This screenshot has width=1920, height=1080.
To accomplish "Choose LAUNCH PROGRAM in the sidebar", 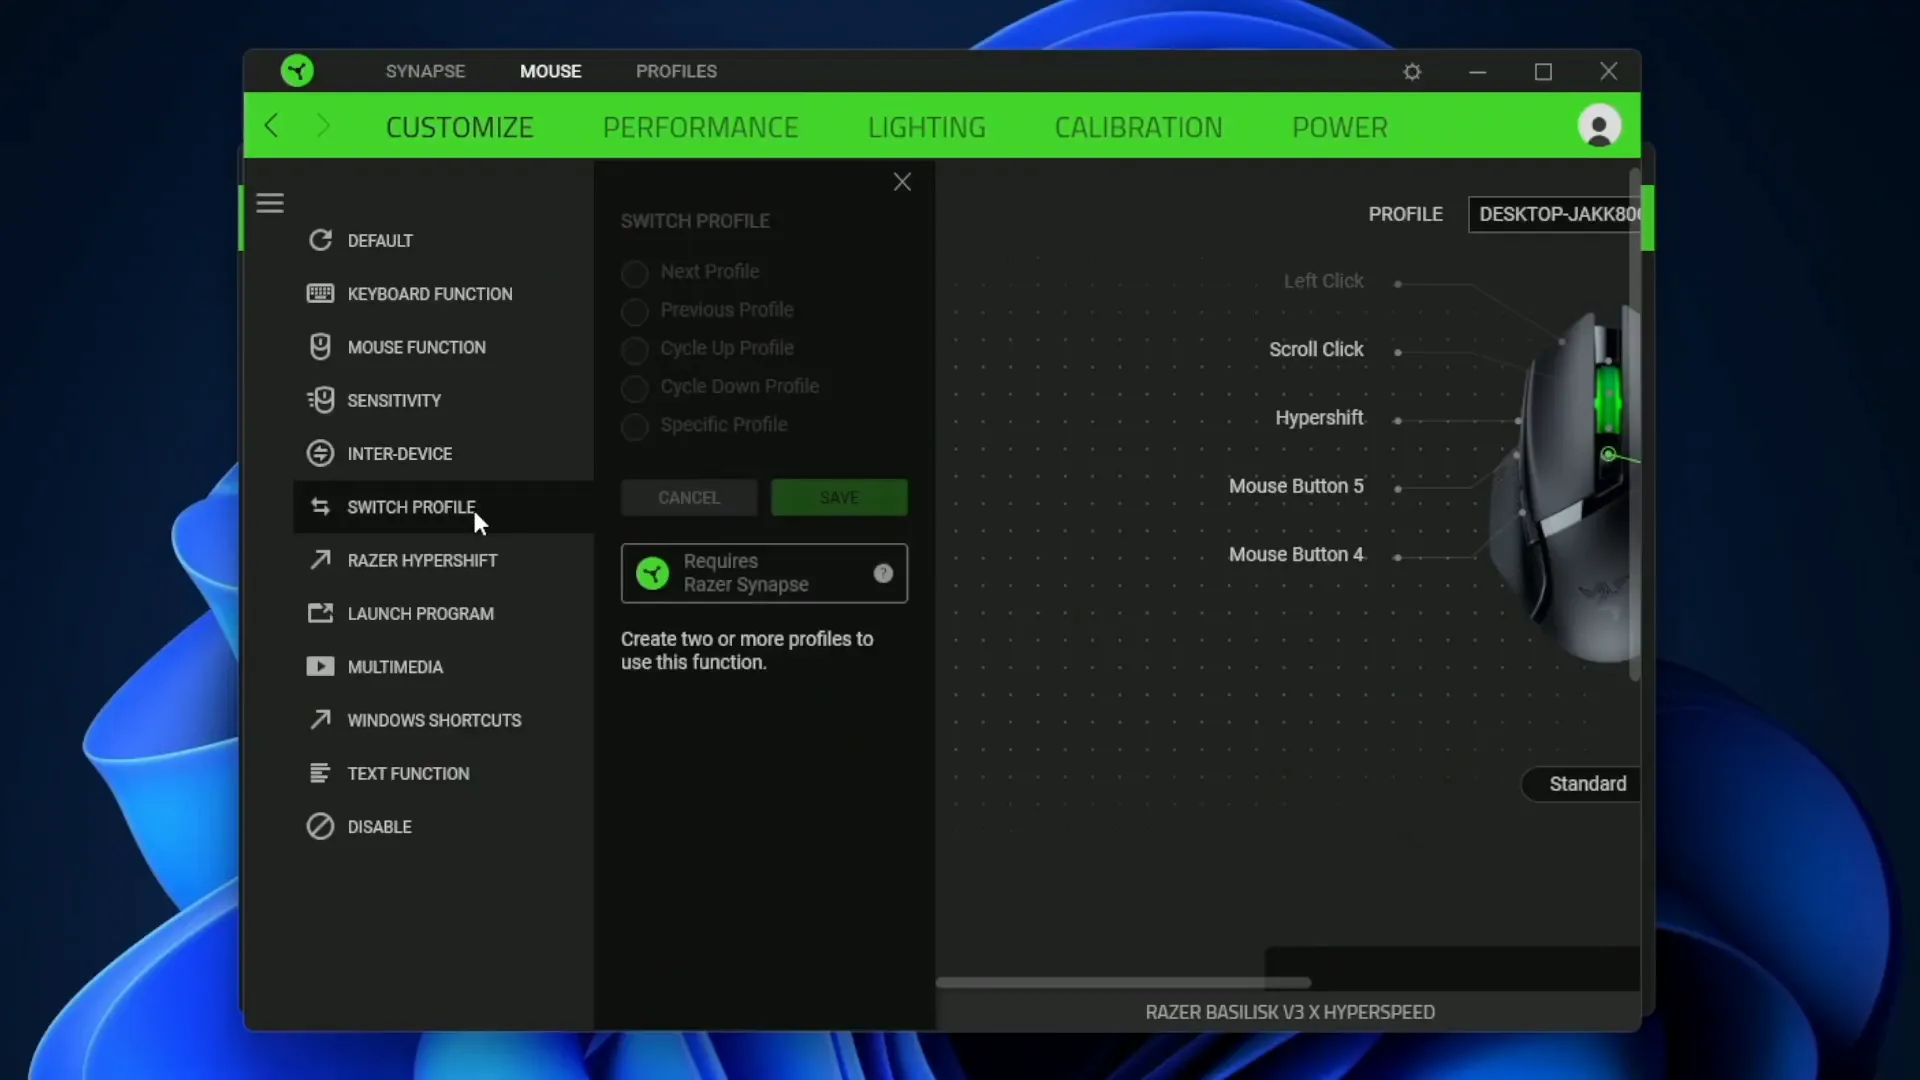I will [x=420, y=614].
